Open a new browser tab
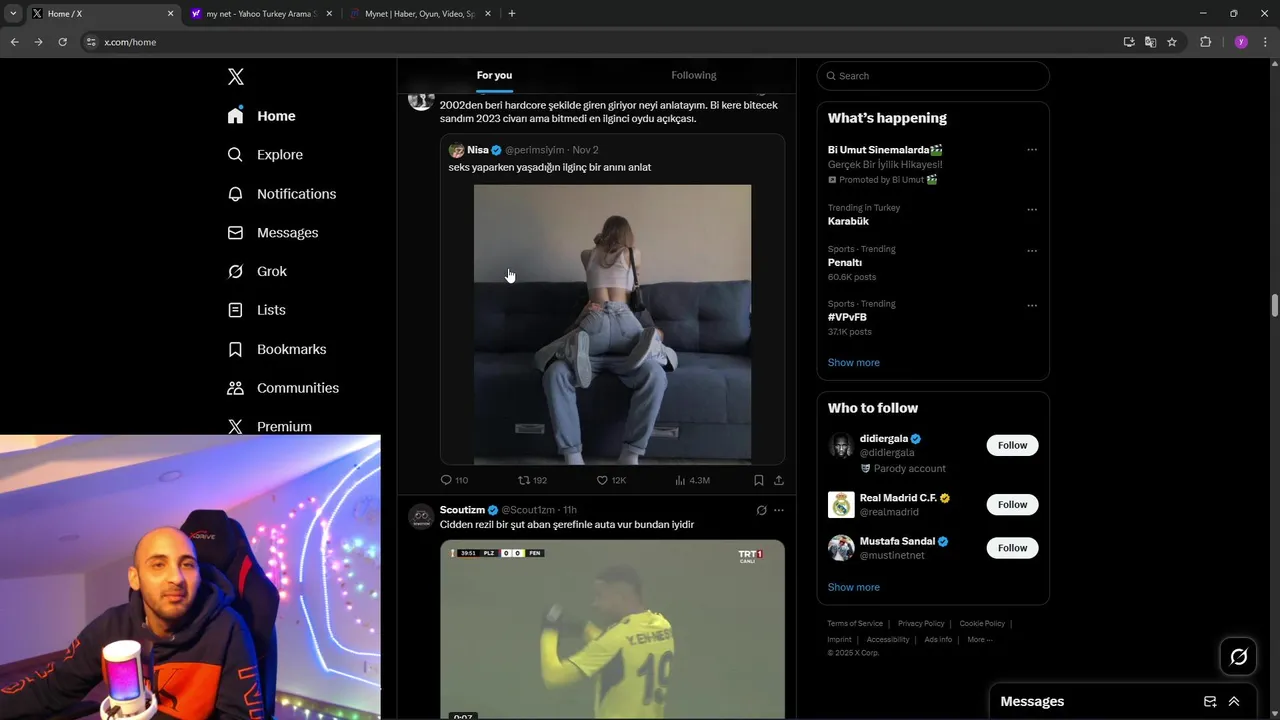Viewport: 1280px width, 720px height. pyautogui.click(x=512, y=14)
